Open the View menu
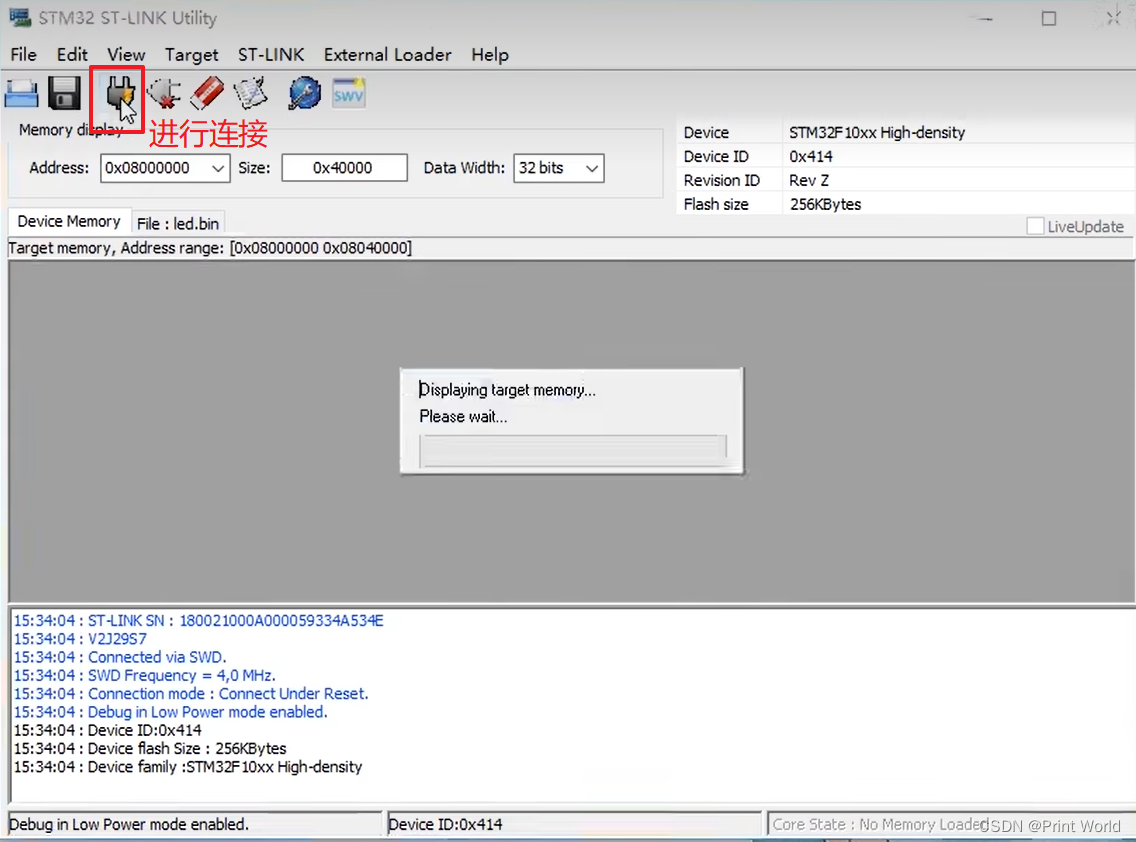Screen dimensions: 1136x842 pos(126,54)
